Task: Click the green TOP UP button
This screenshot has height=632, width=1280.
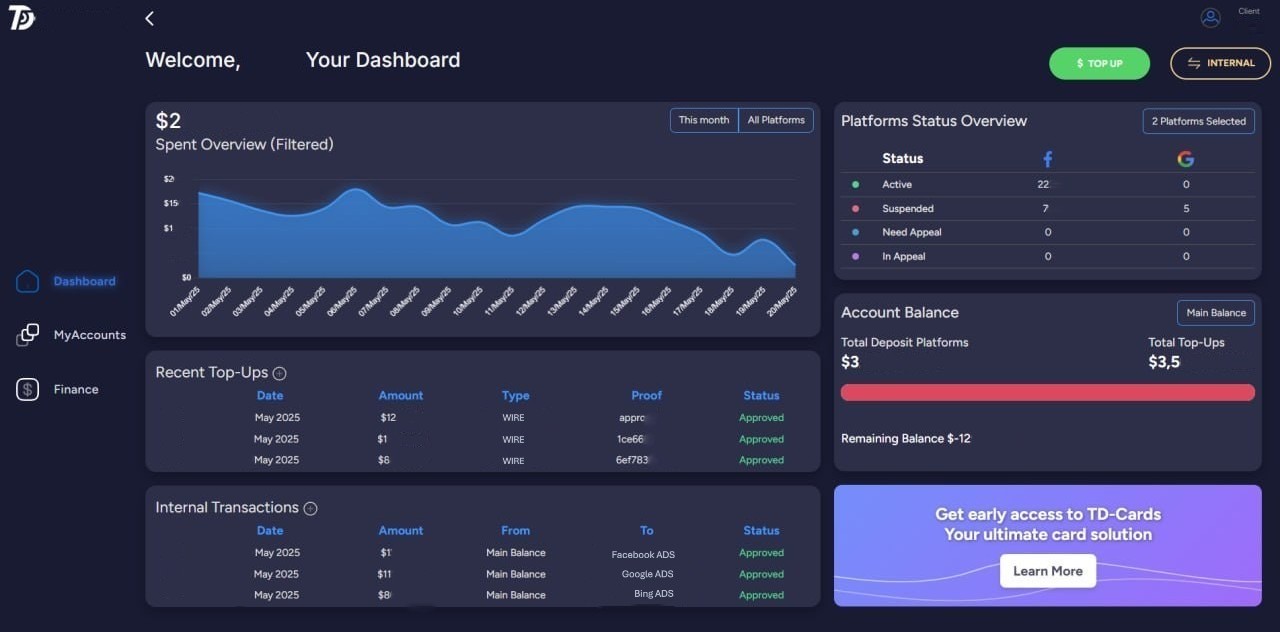Action: point(1099,63)
